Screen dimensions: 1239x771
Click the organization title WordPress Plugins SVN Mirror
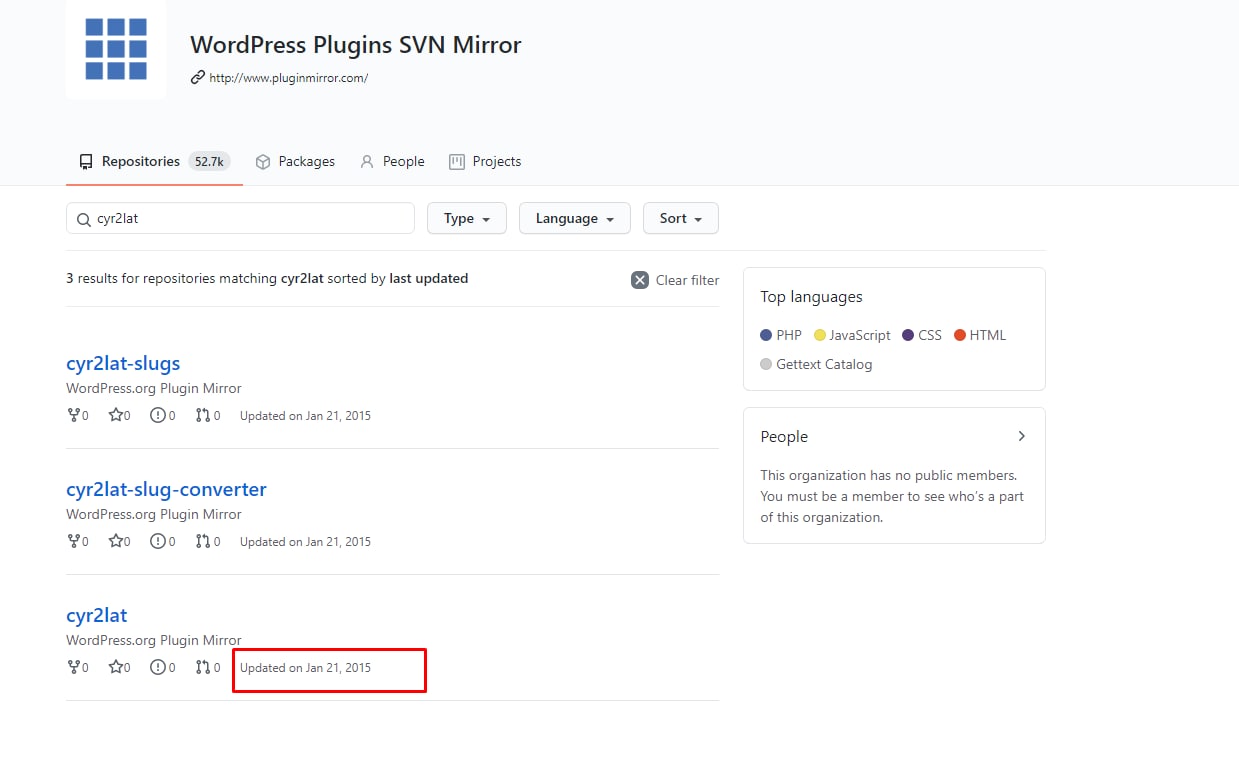[x=356, y=45]
